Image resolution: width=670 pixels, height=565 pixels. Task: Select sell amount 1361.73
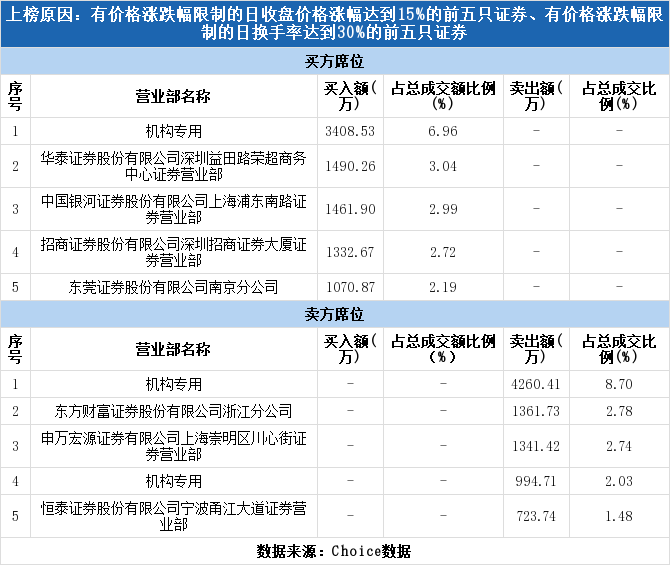(536, 412)
